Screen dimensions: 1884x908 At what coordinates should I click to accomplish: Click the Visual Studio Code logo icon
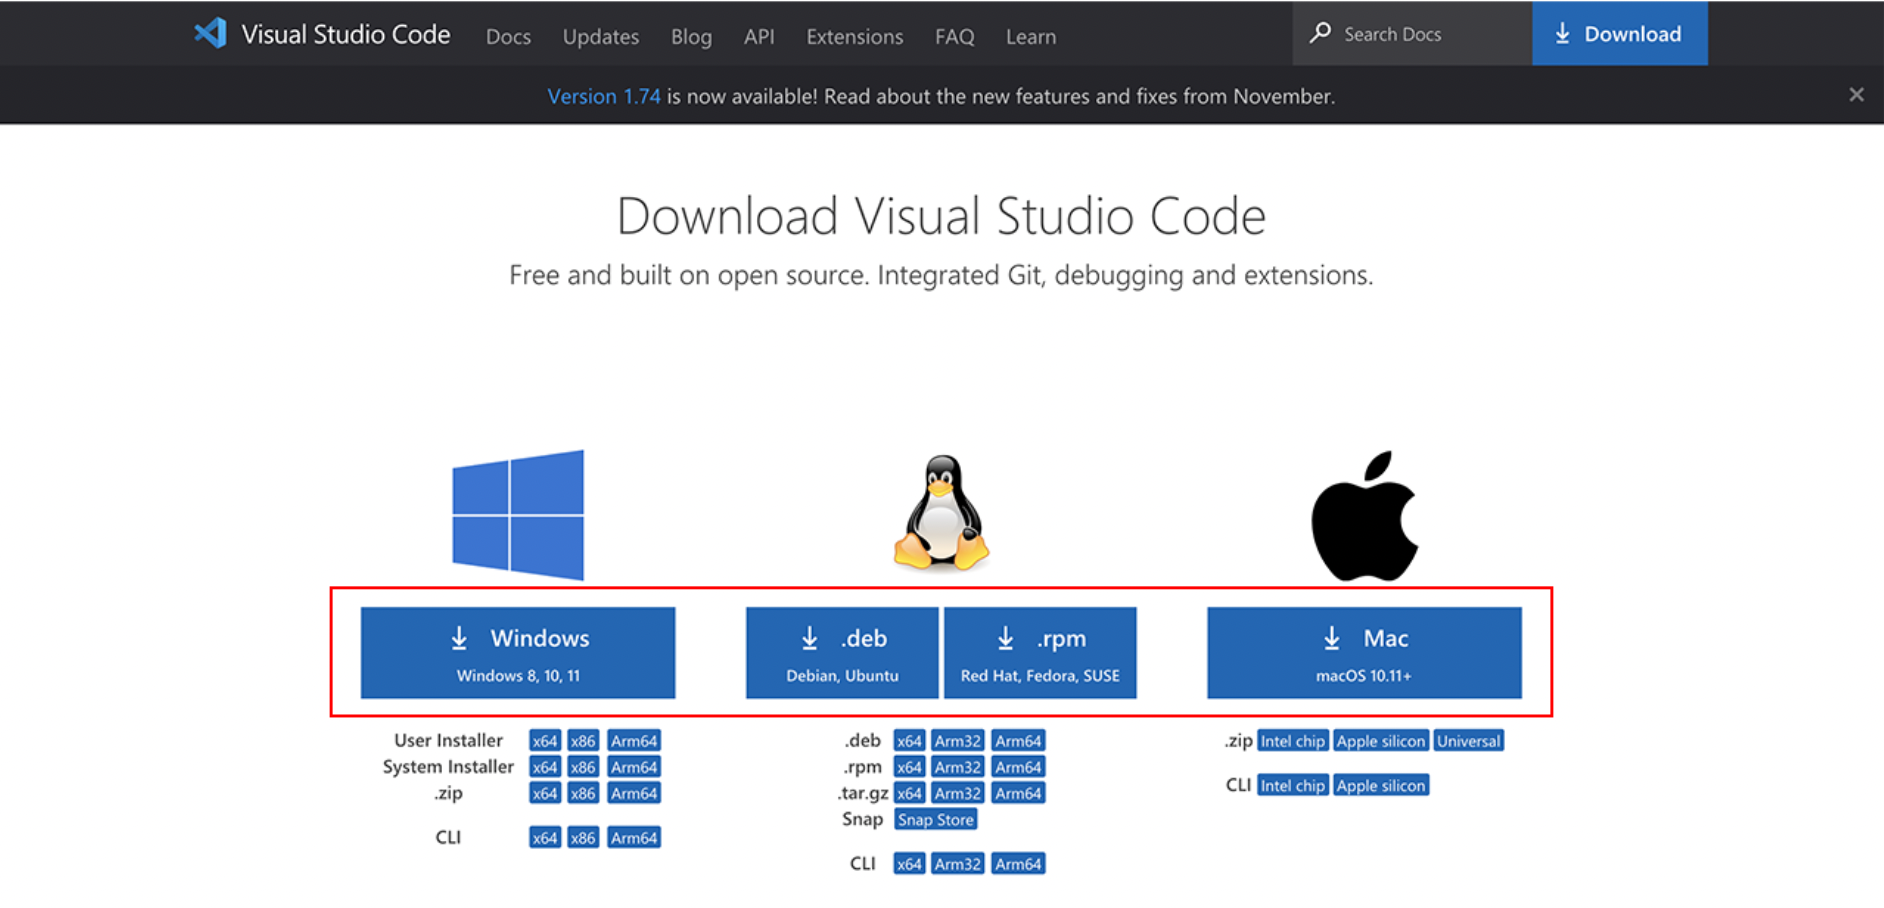[210, 33]
